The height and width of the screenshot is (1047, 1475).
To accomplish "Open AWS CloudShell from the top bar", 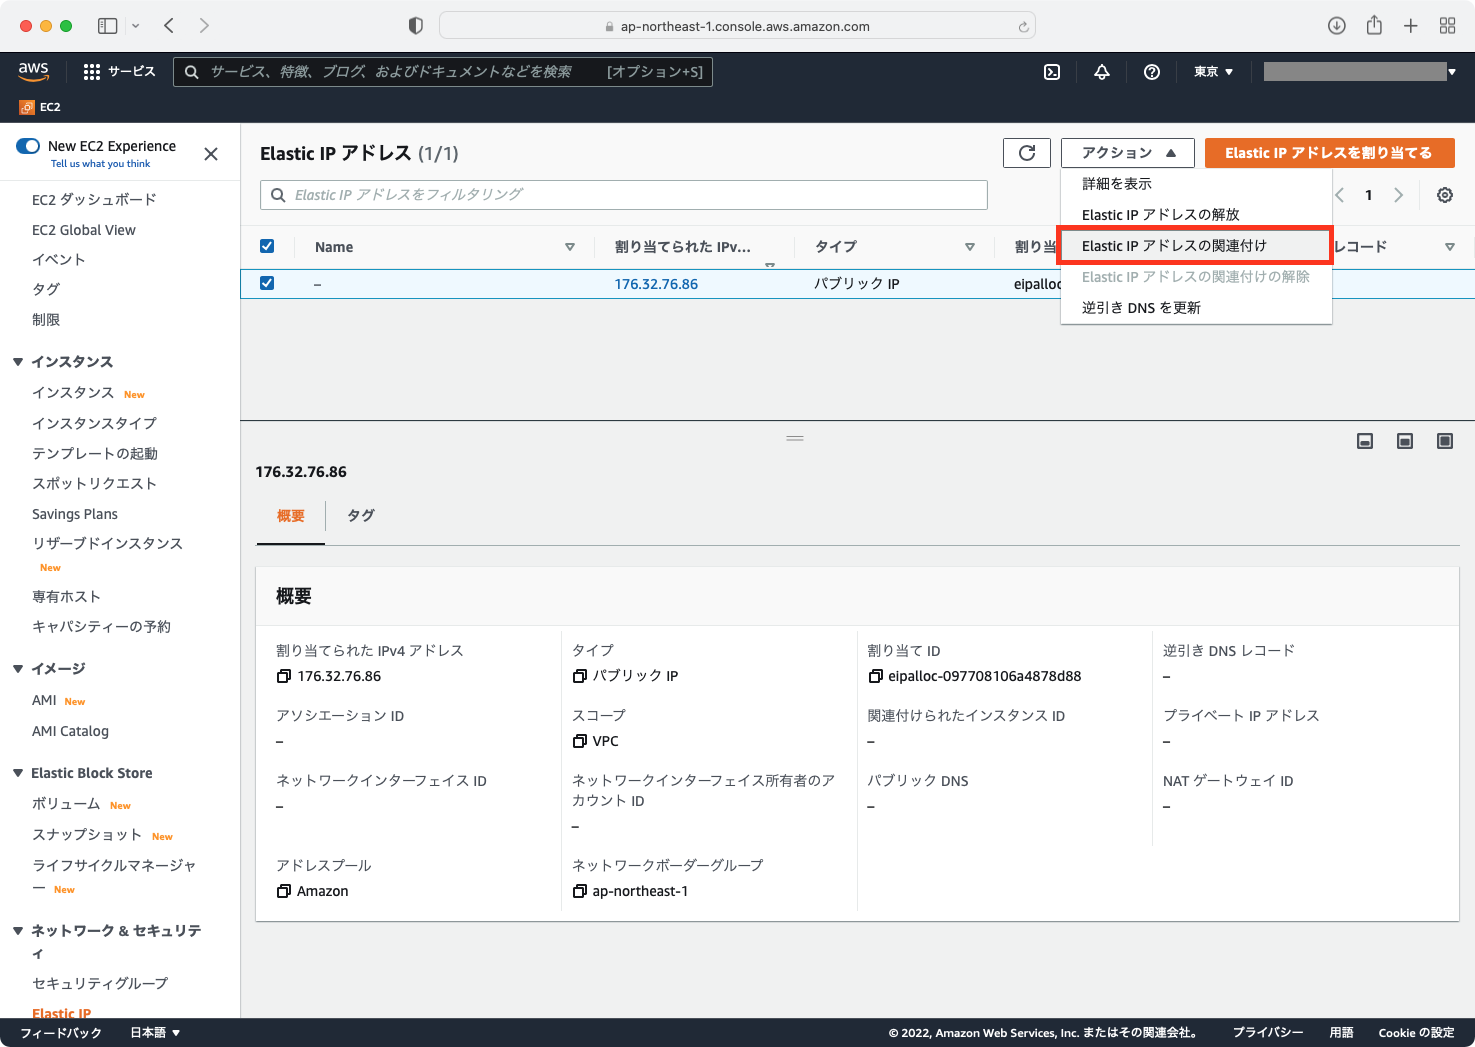I will [1051, 72].
